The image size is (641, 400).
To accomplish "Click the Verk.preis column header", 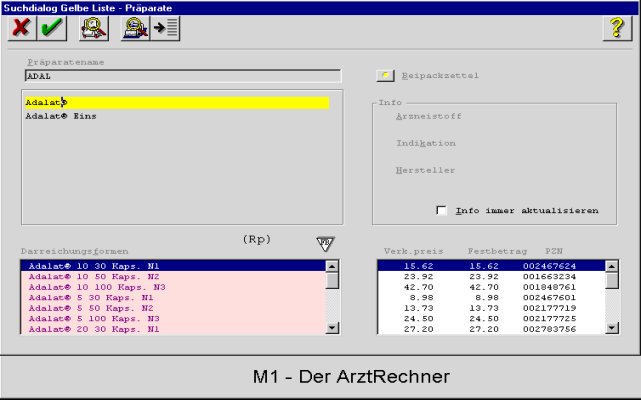I will [x=414, y=251].
